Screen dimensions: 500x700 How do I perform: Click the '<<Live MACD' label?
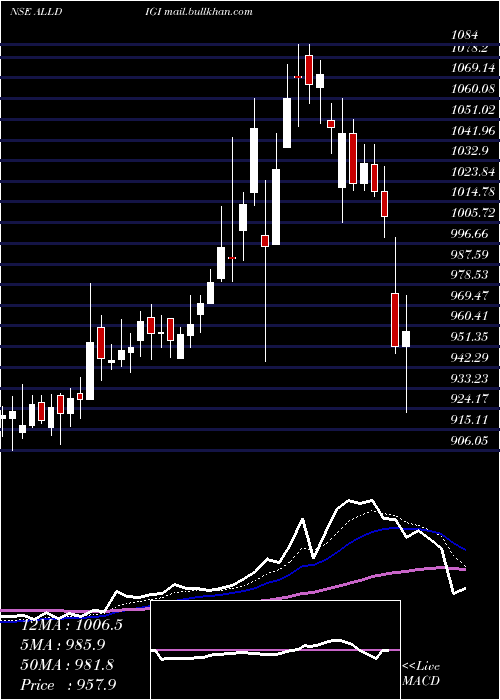421,673
